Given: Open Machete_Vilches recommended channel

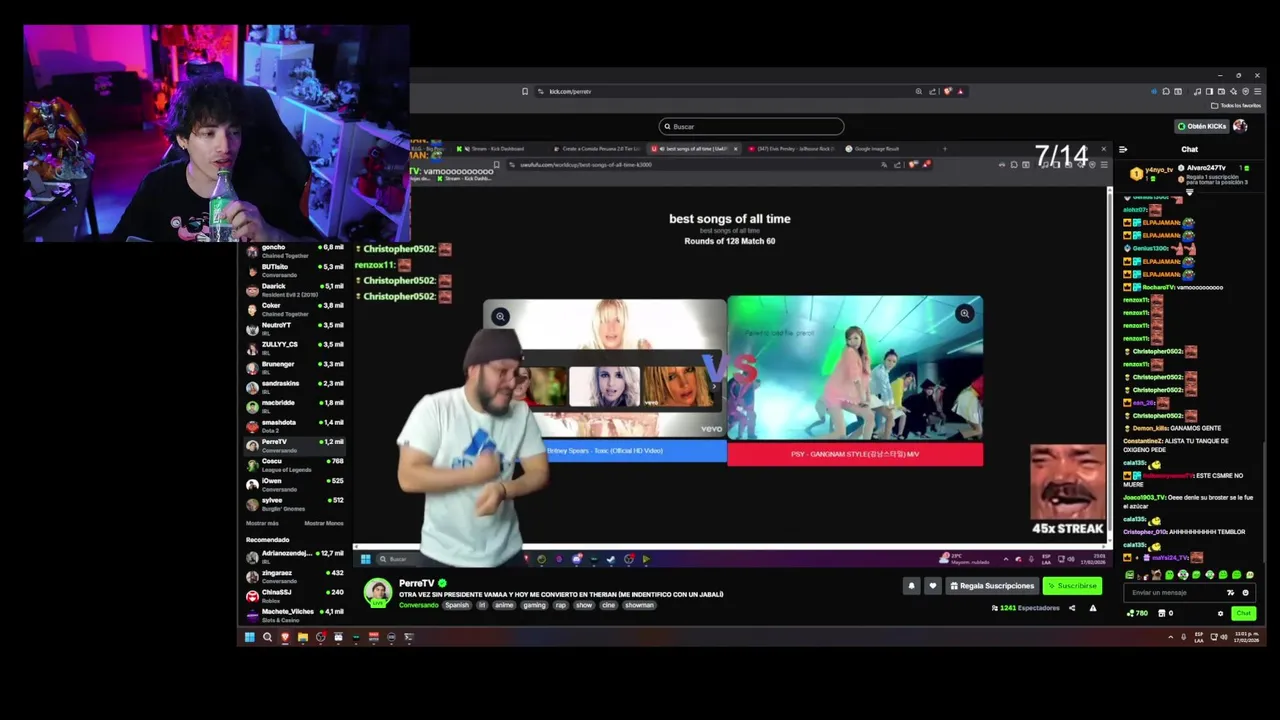Looking at the screenshot, I should (295, 615).
